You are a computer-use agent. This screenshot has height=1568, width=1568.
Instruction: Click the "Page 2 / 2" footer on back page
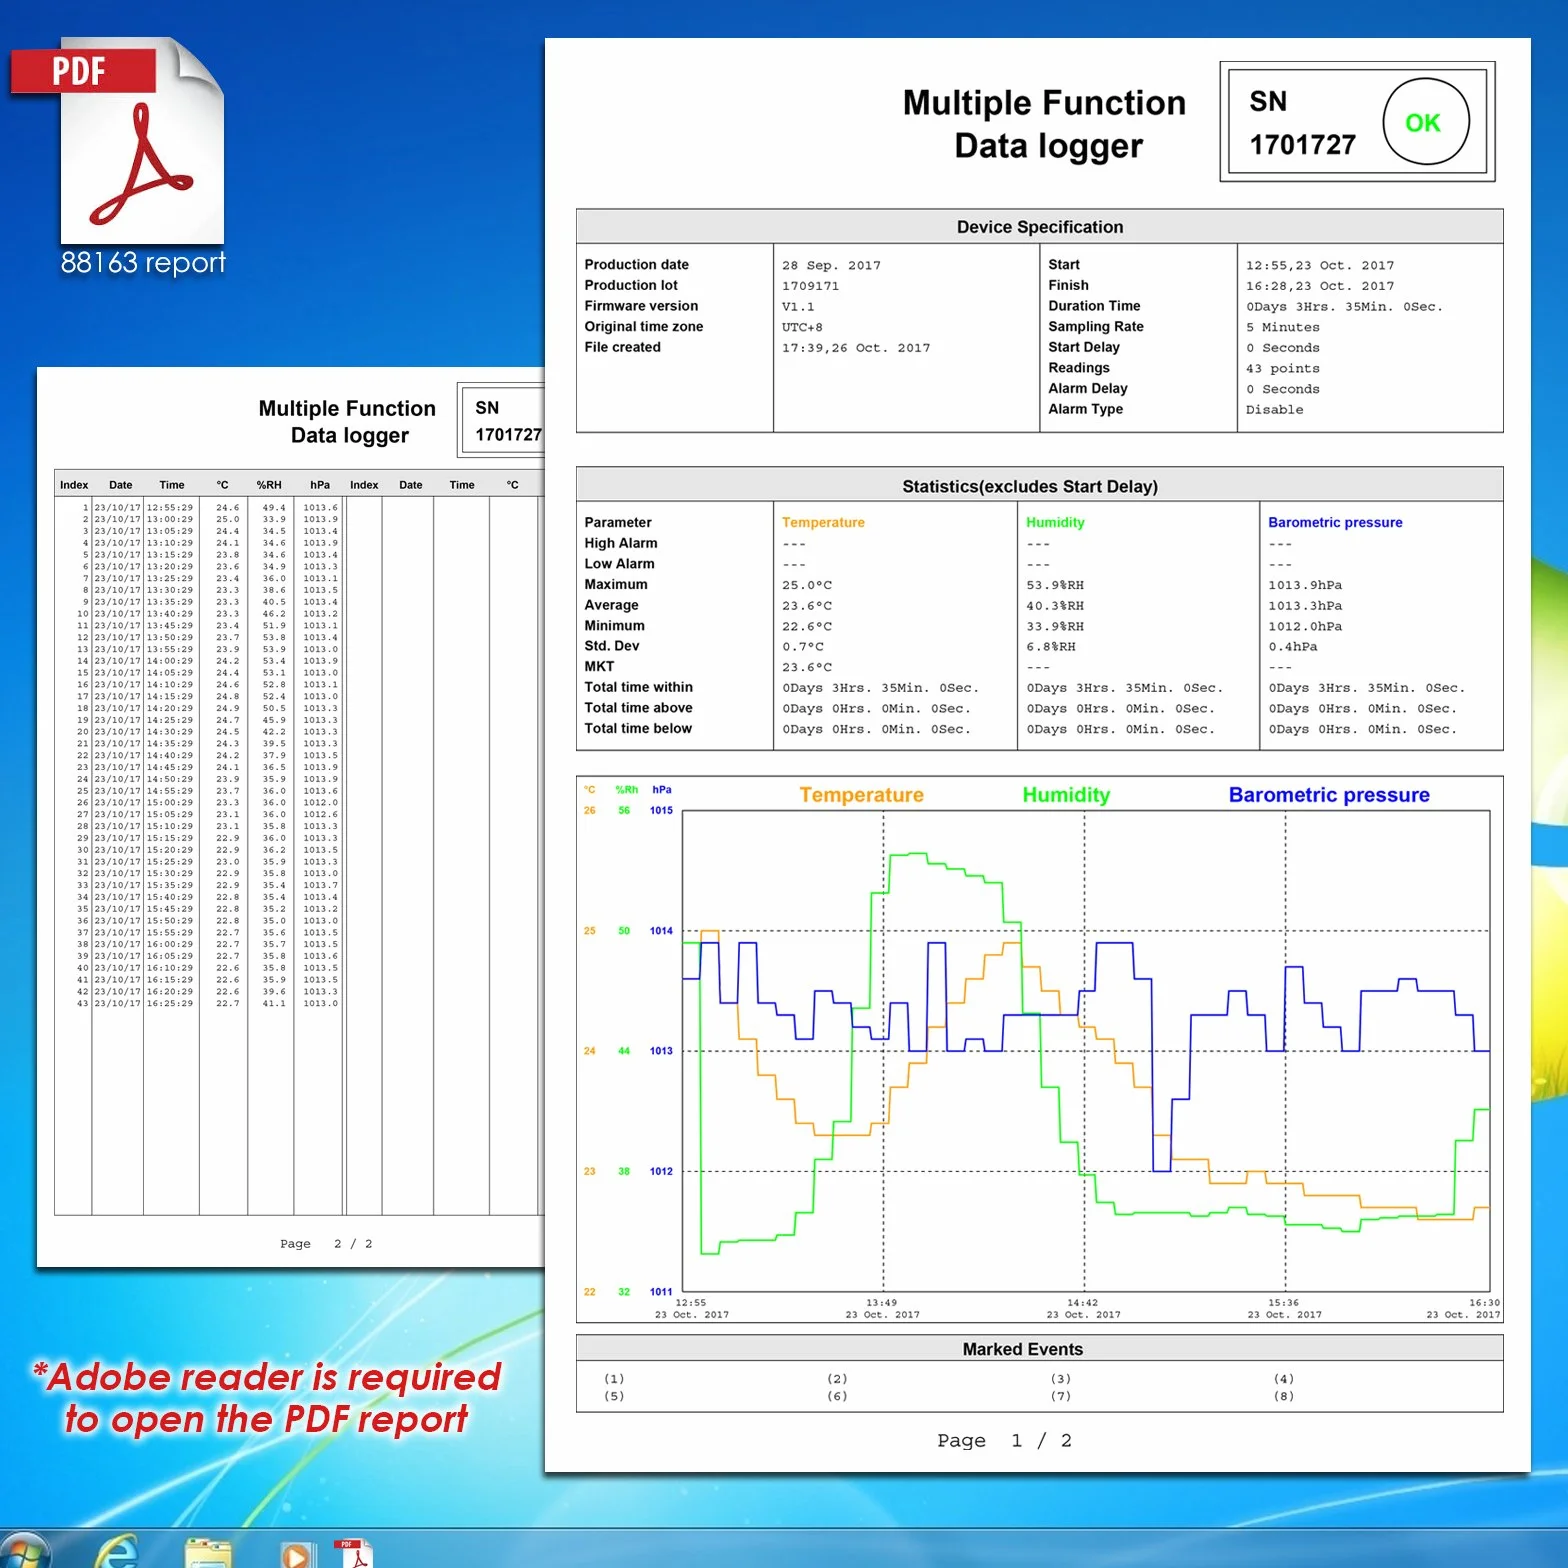coord(326,1244)
